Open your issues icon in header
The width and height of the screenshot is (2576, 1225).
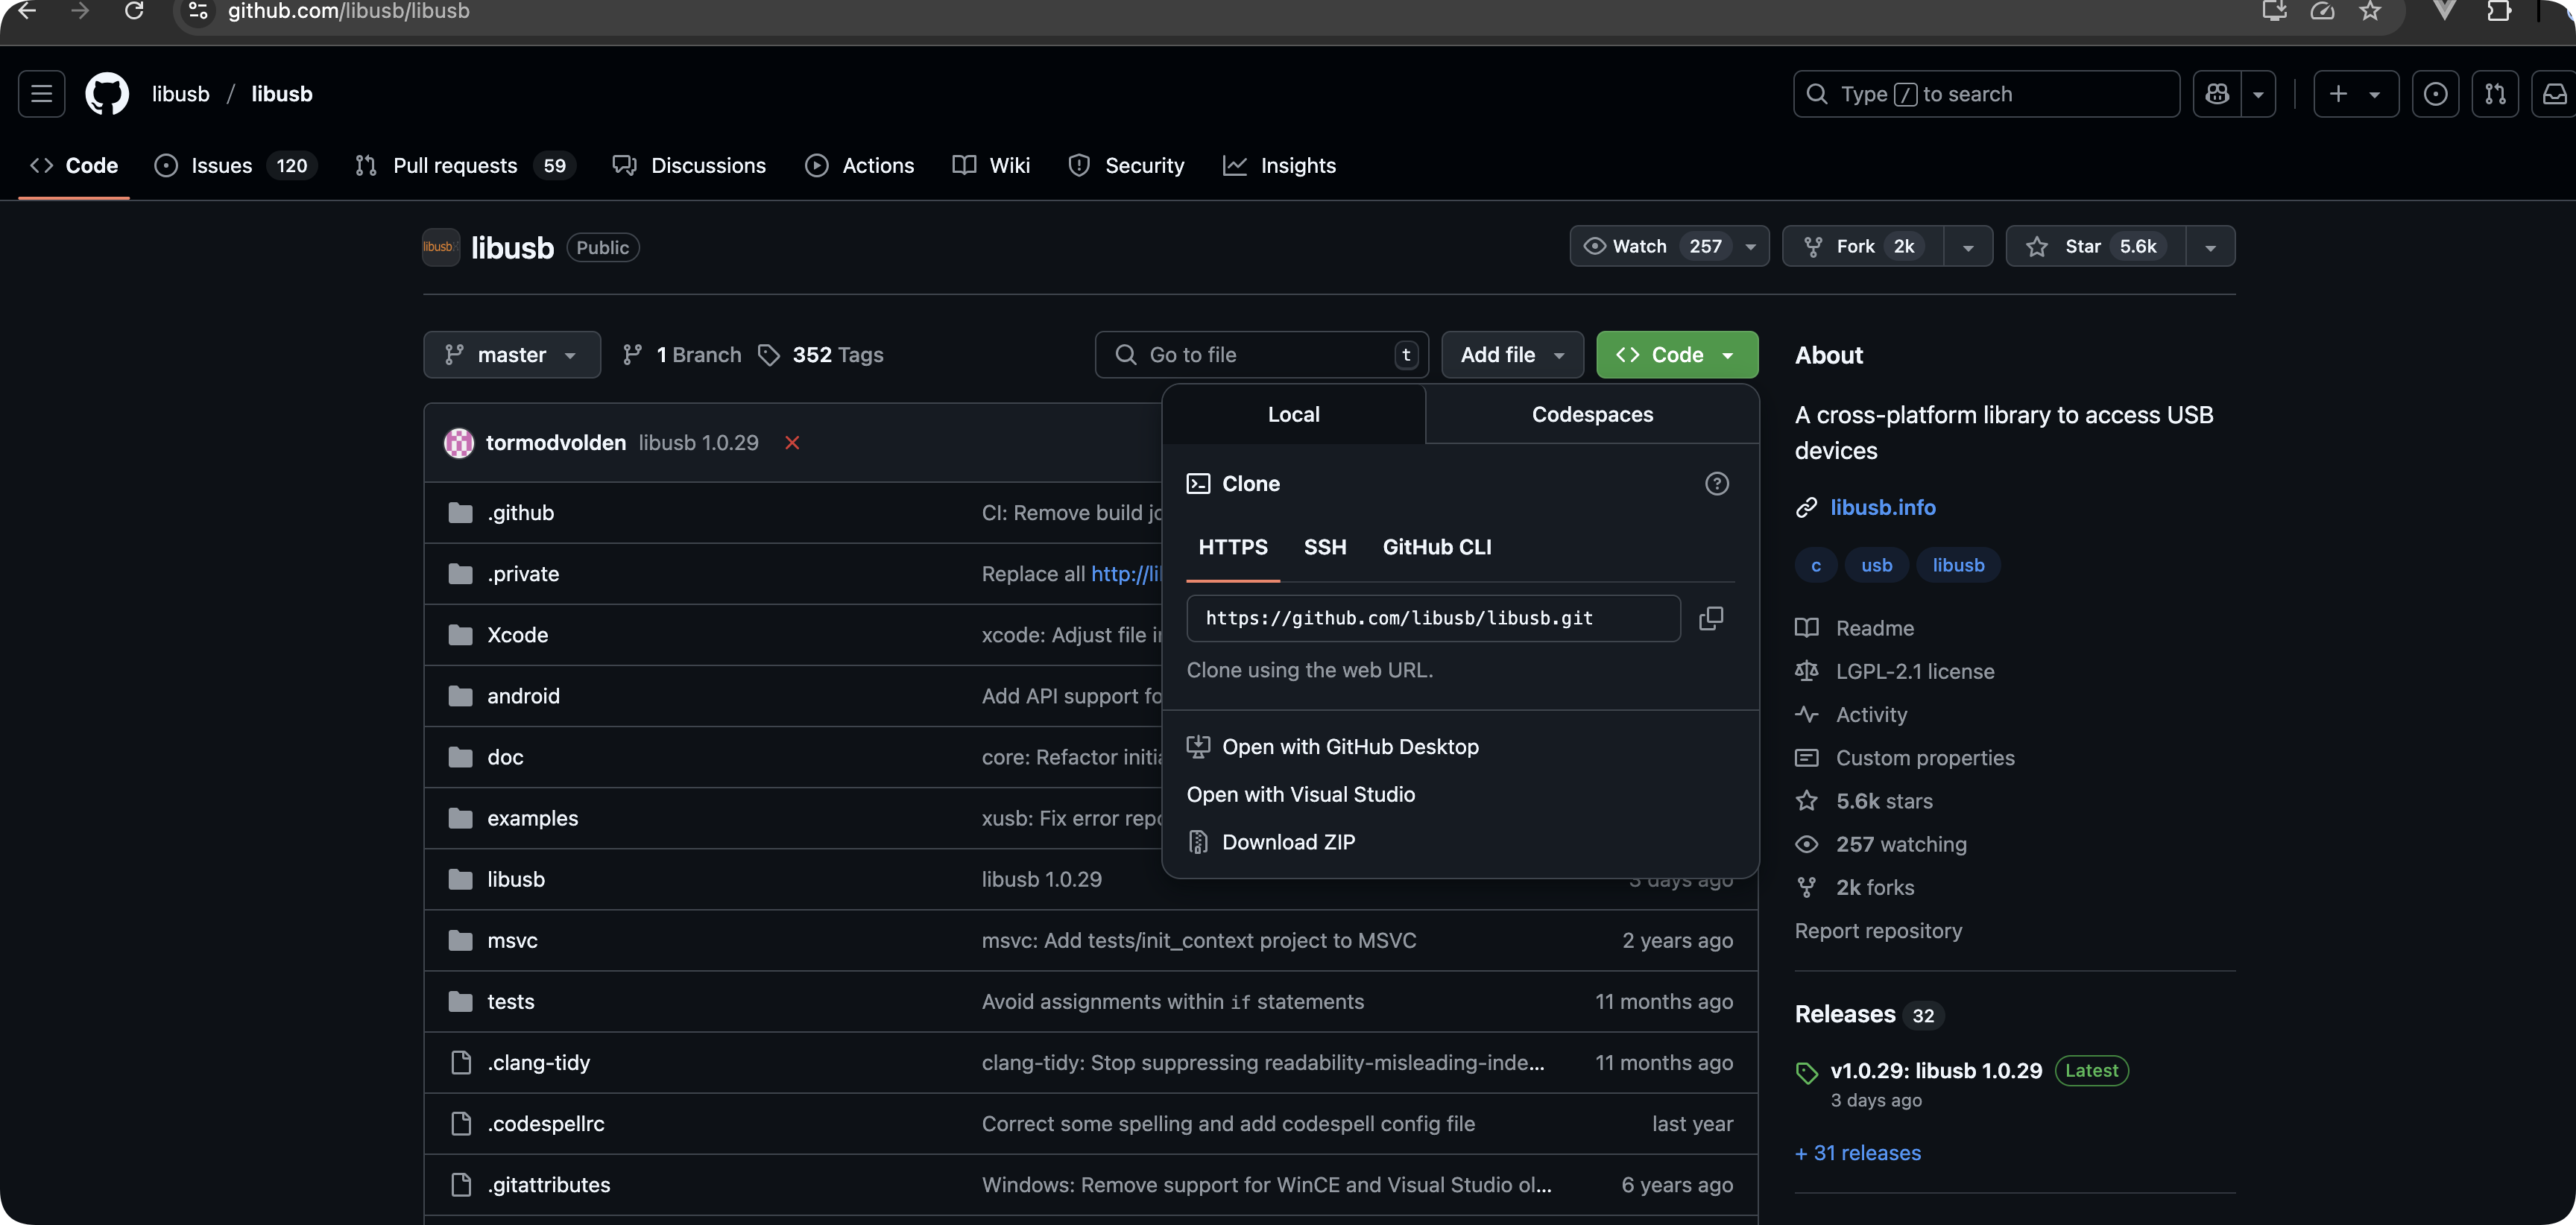tap(2435, 94)
